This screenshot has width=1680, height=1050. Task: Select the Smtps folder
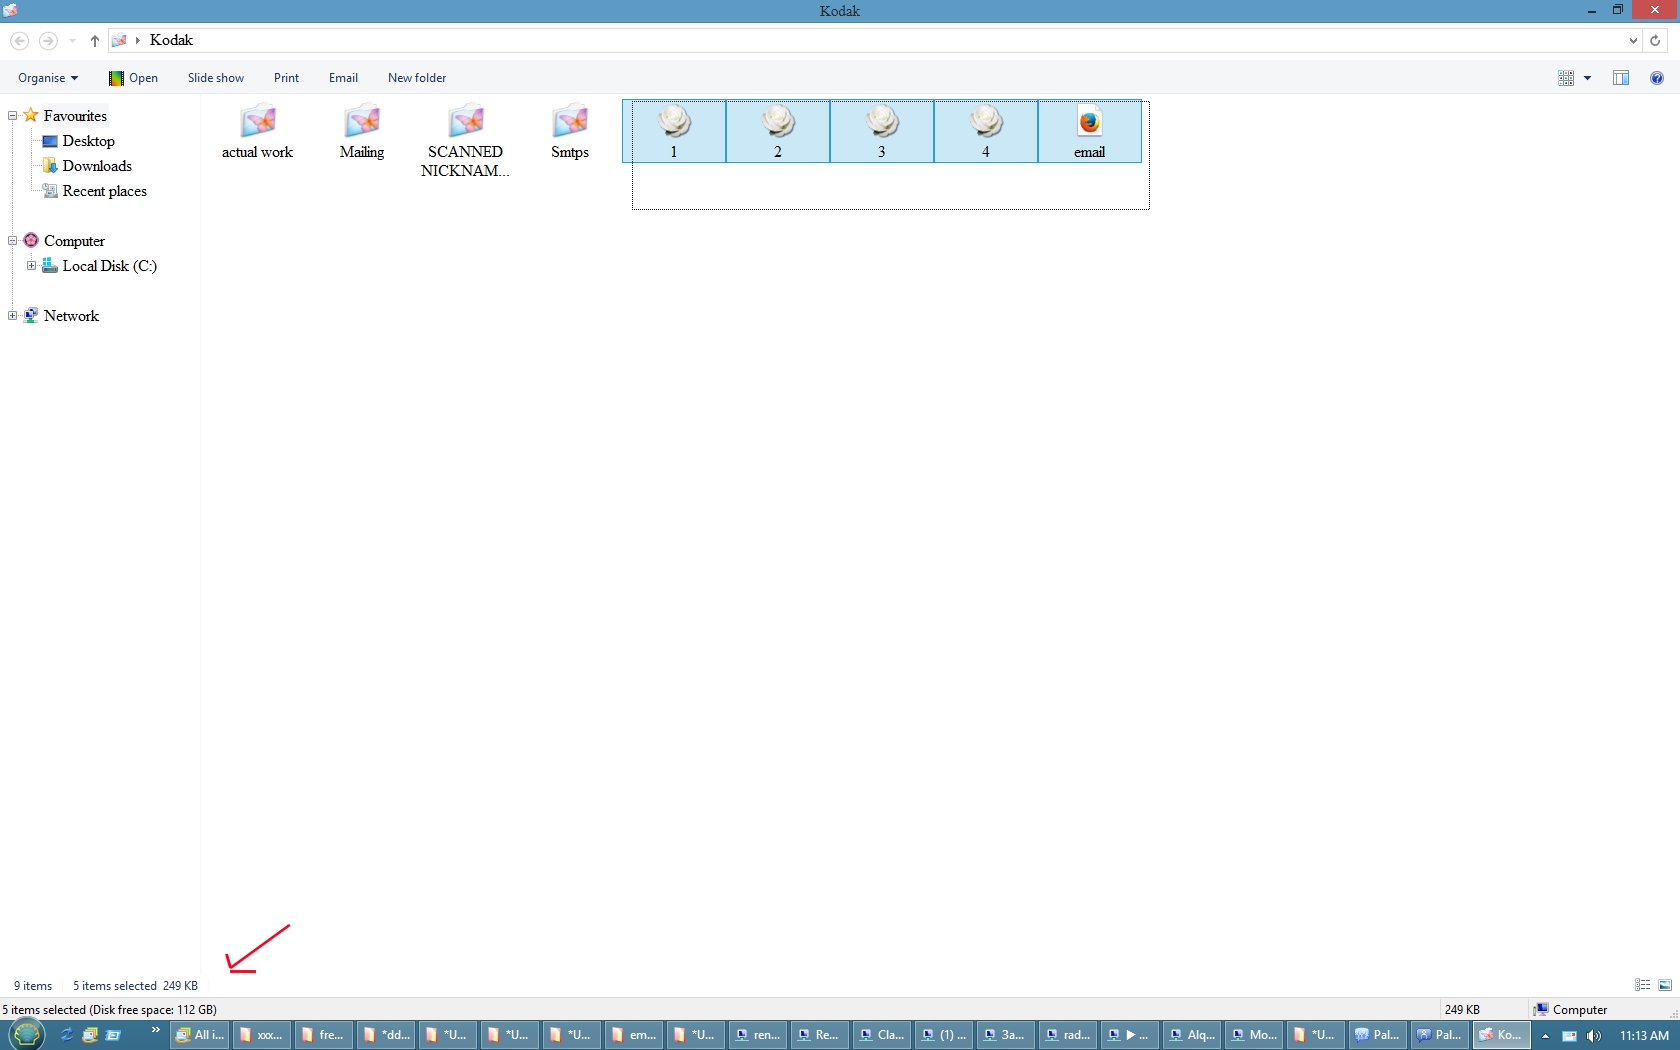pyautogui.click(x=570, y=123)
